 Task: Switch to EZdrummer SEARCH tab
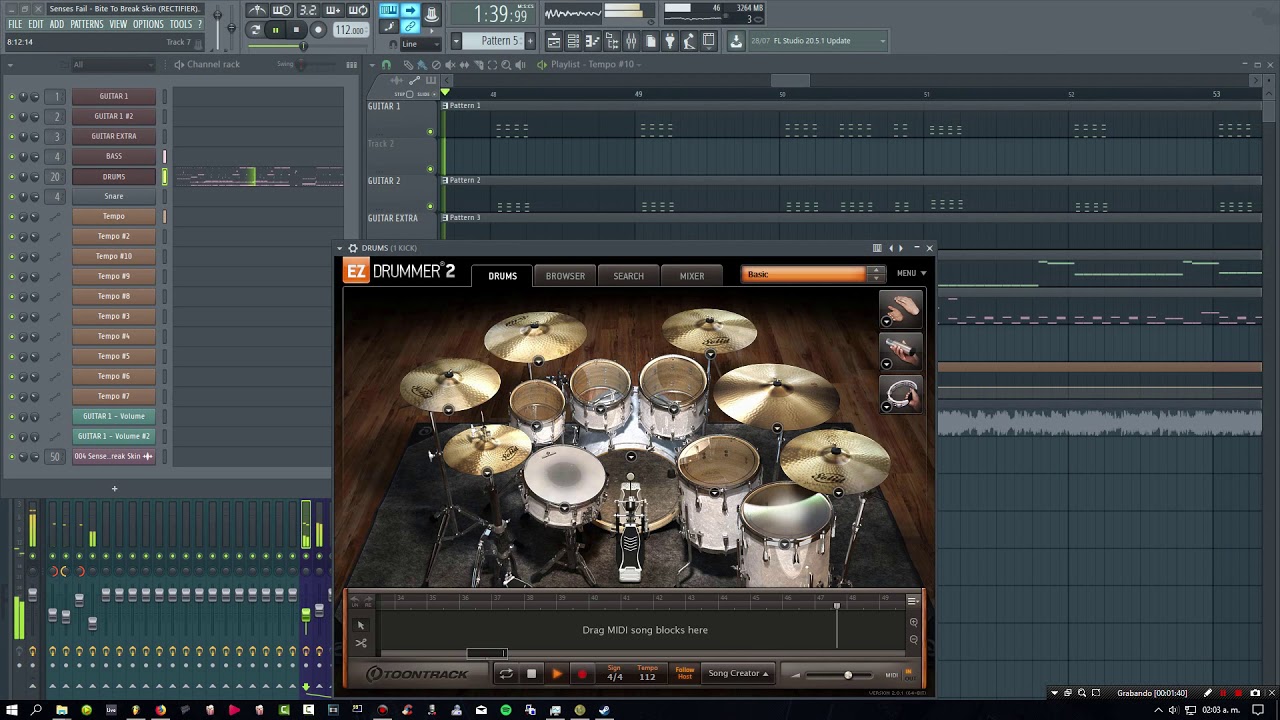pos(629,276)
